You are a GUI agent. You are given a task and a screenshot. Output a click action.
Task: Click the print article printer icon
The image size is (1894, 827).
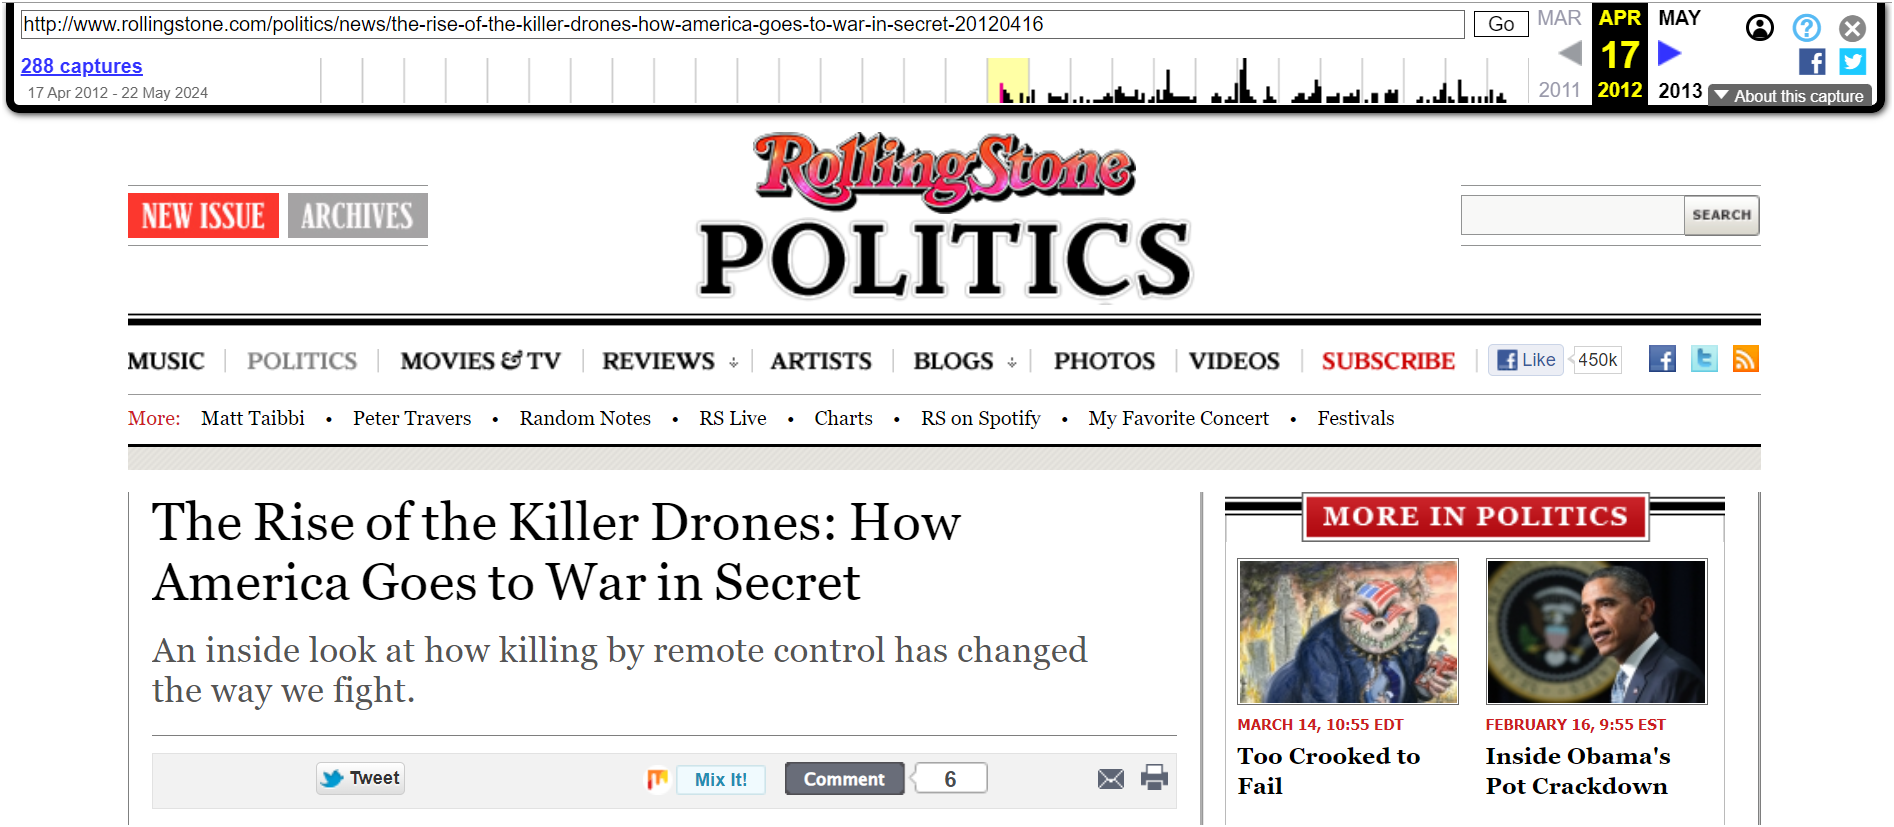click(x=1154, y=778)
